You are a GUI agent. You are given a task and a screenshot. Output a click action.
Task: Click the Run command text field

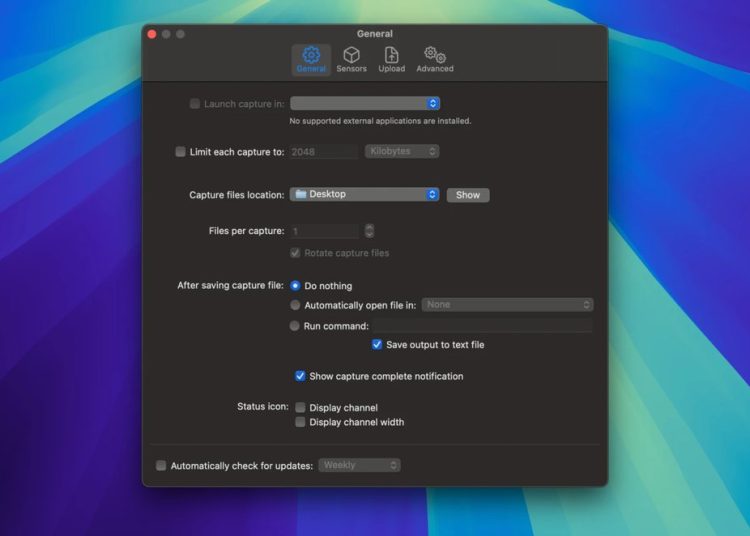click(482, 326)
